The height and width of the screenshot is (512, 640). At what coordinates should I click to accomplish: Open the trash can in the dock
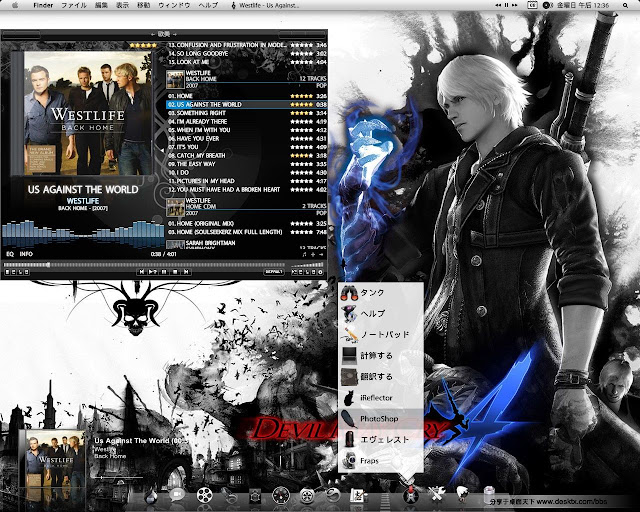pyautogui.click(x=489, y=495)
